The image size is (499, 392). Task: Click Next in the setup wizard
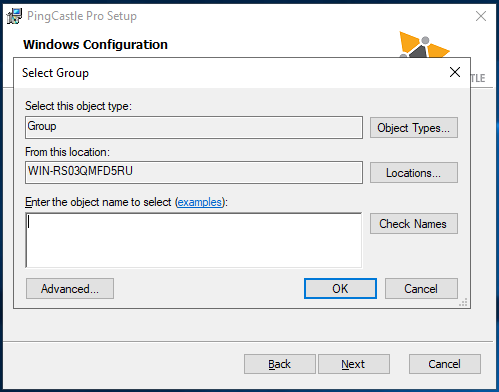pos(354,364)
